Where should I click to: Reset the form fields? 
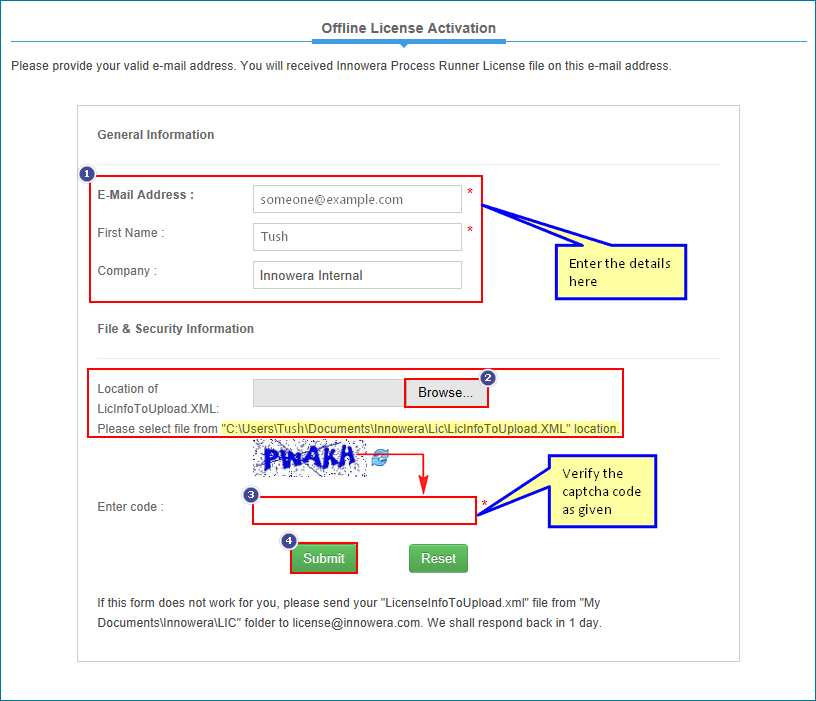tap(438, 558)
